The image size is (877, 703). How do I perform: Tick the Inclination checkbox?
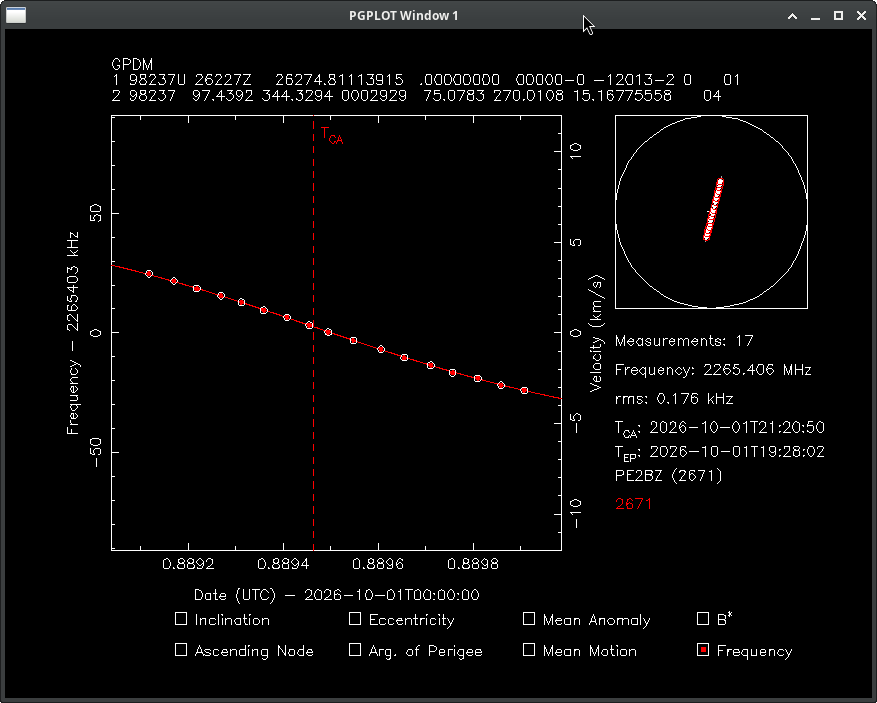181,619
